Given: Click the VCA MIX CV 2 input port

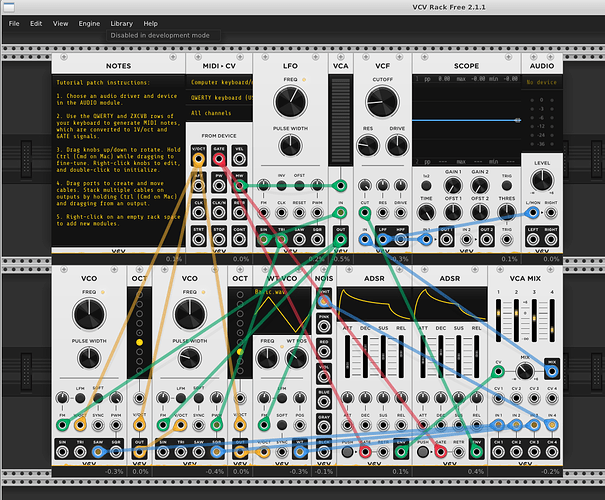Looking at the screenshot, I should click(516, 398).
